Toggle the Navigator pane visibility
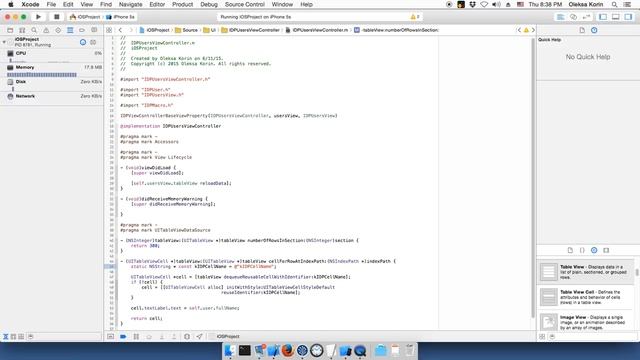Image resolution: width=640 pixels, height=360 pixels. 603,17
